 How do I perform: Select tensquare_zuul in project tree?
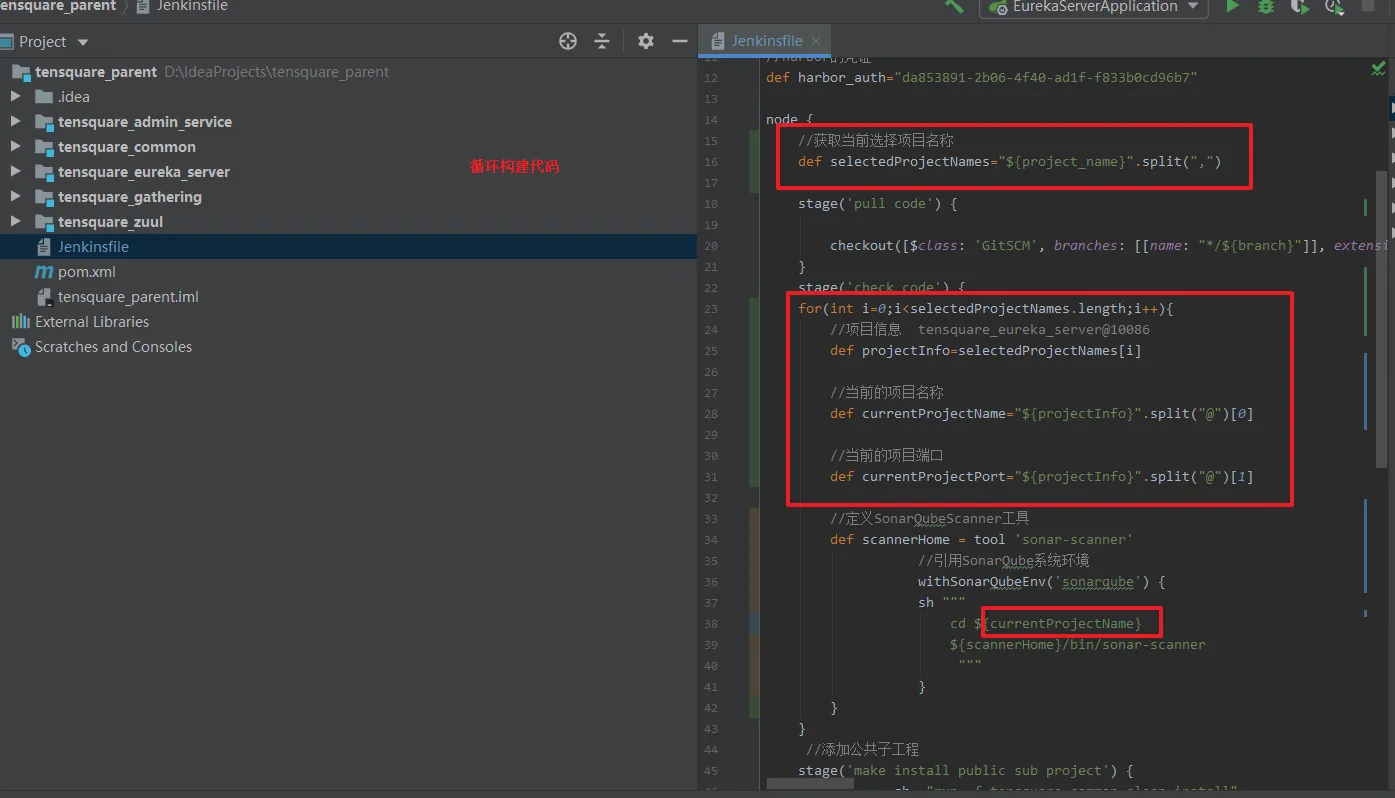(x=110, y=222)
